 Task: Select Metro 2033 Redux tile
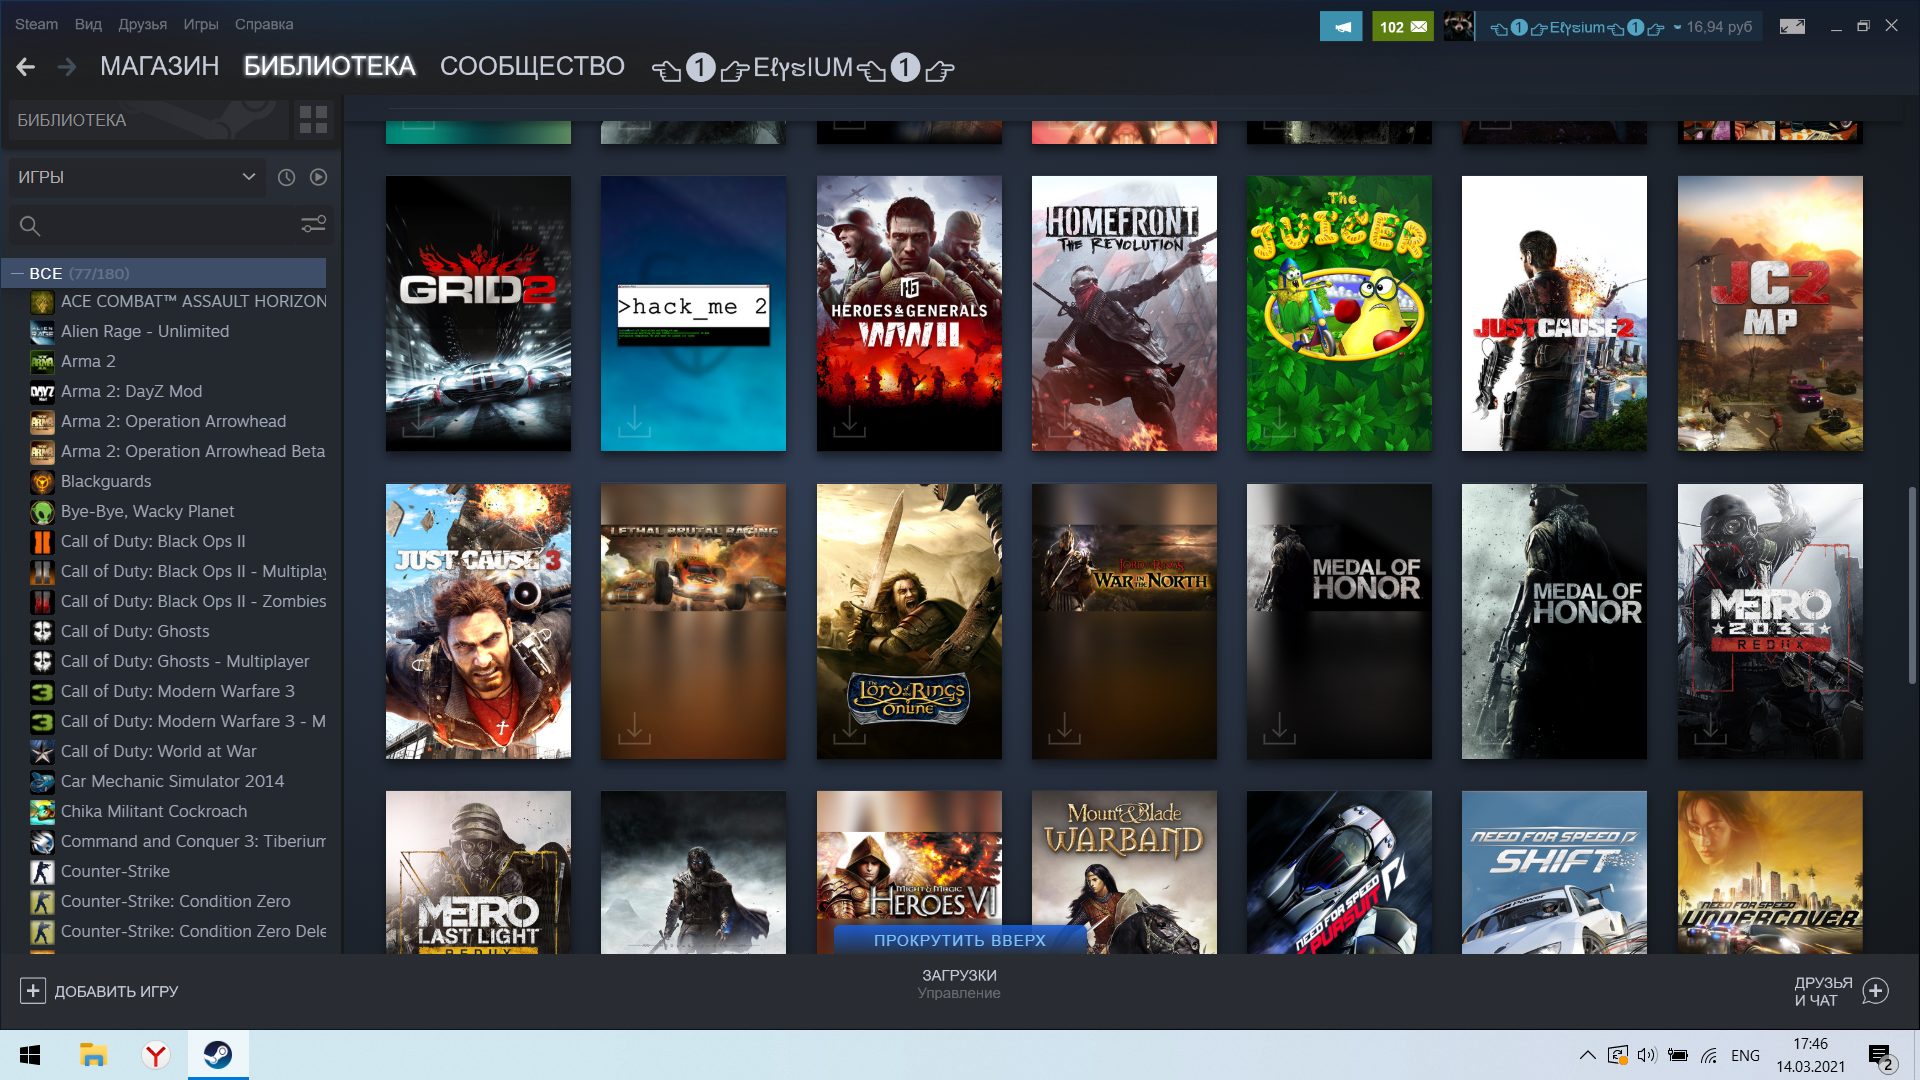tap(1770, 621)
